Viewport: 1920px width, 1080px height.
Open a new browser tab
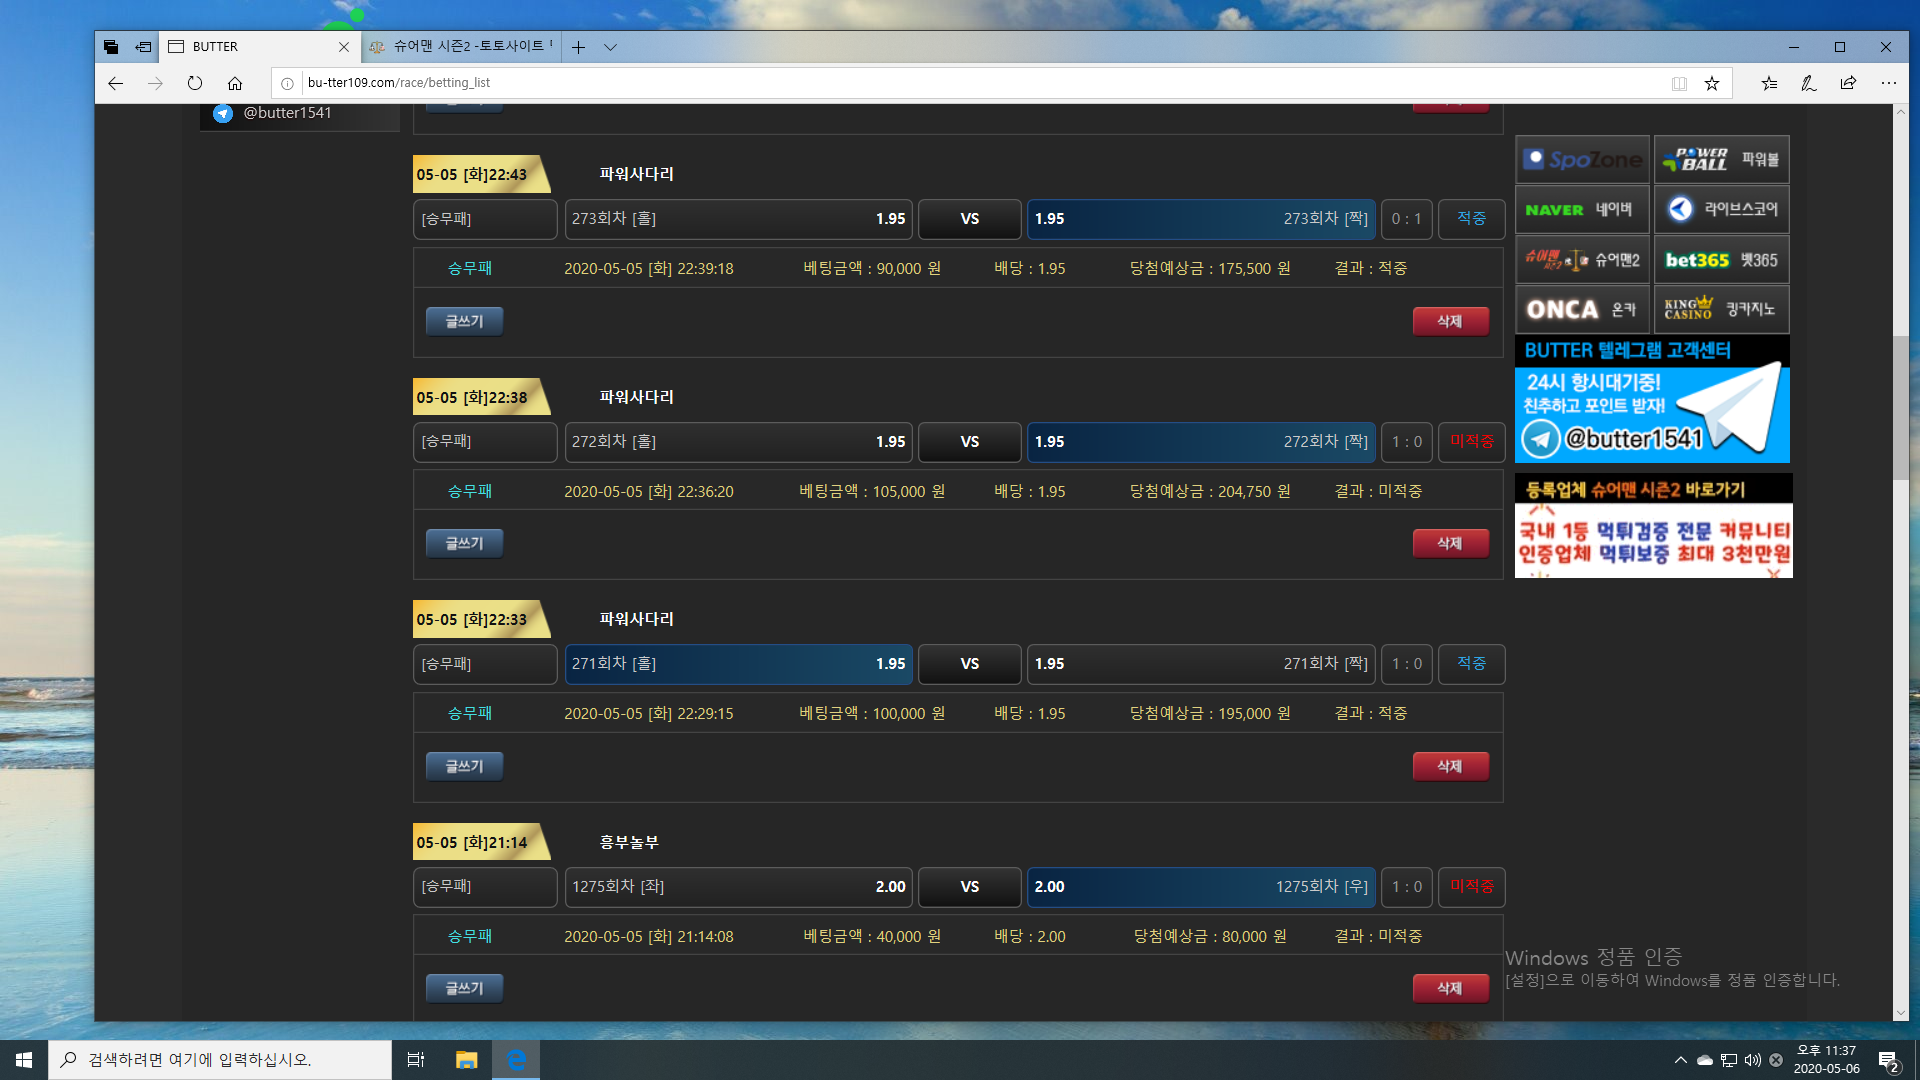click(x=578, y=47)
